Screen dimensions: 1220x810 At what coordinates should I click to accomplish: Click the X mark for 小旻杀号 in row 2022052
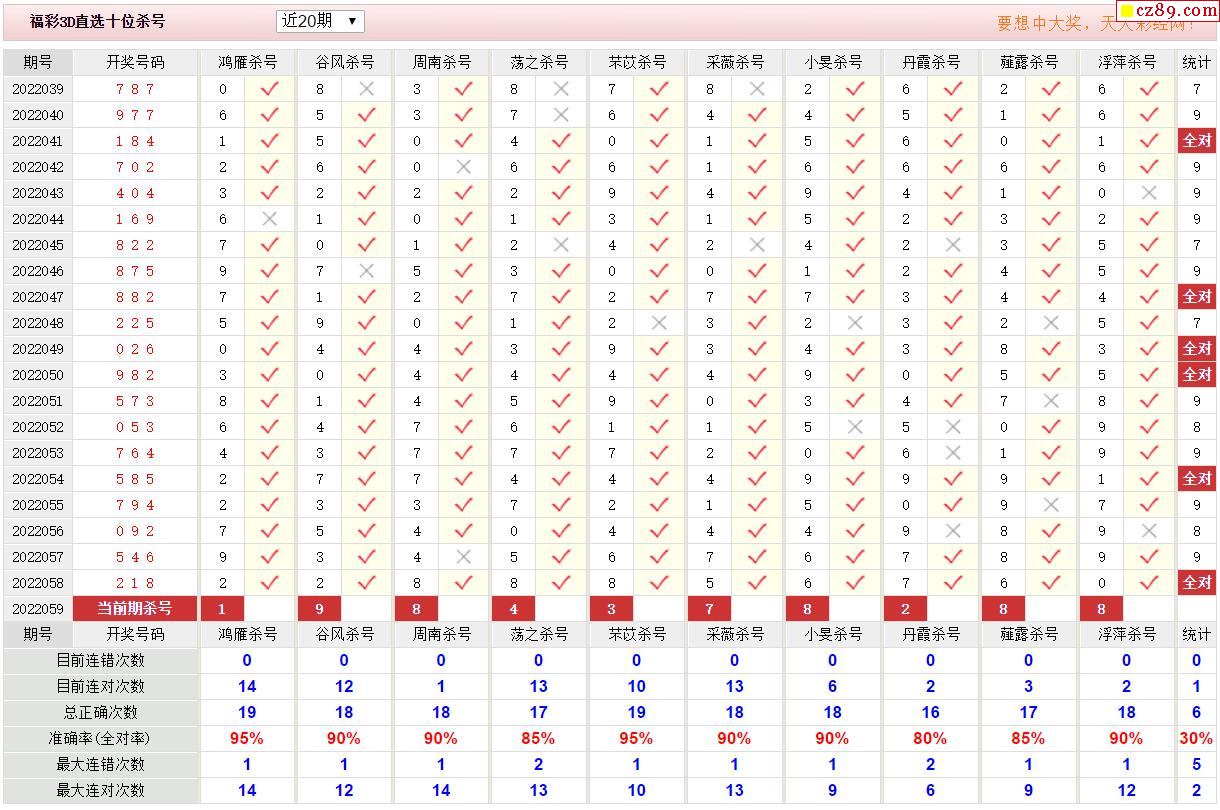pyautogui.click(x=855, y=427)
